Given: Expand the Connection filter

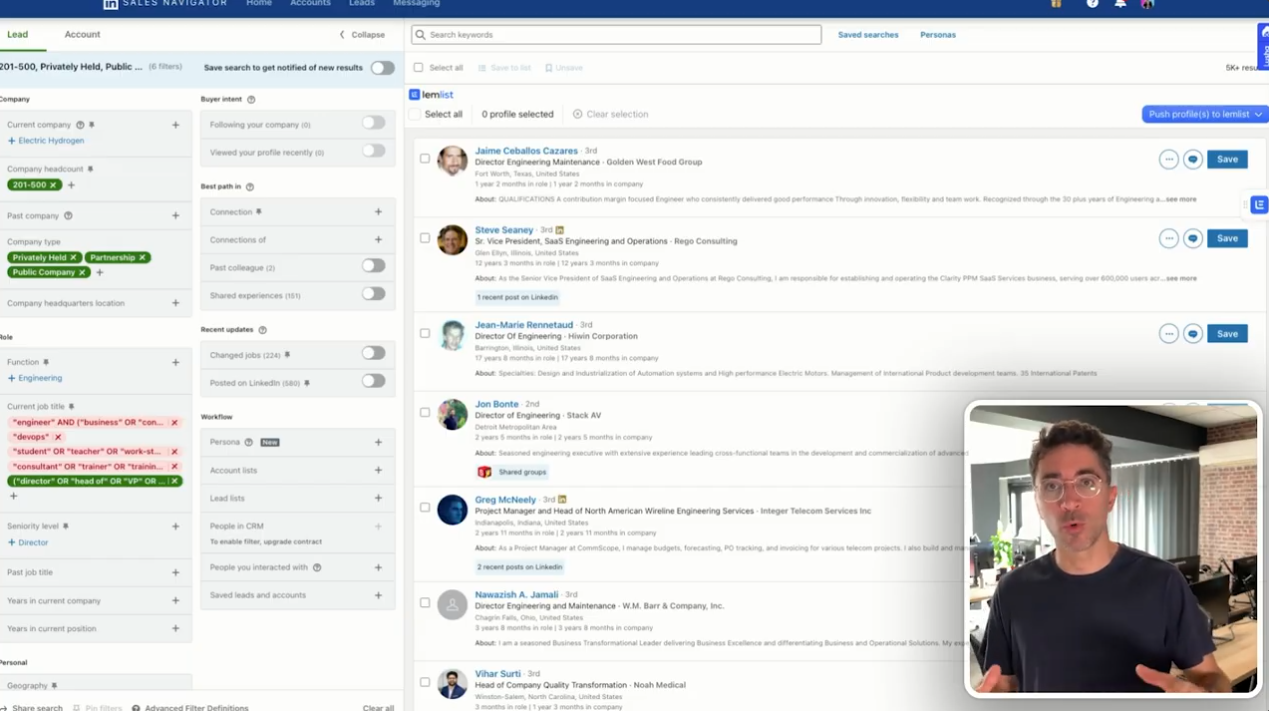Looking at the screenshot, I should pyautogui.click(x=378, y=212).
